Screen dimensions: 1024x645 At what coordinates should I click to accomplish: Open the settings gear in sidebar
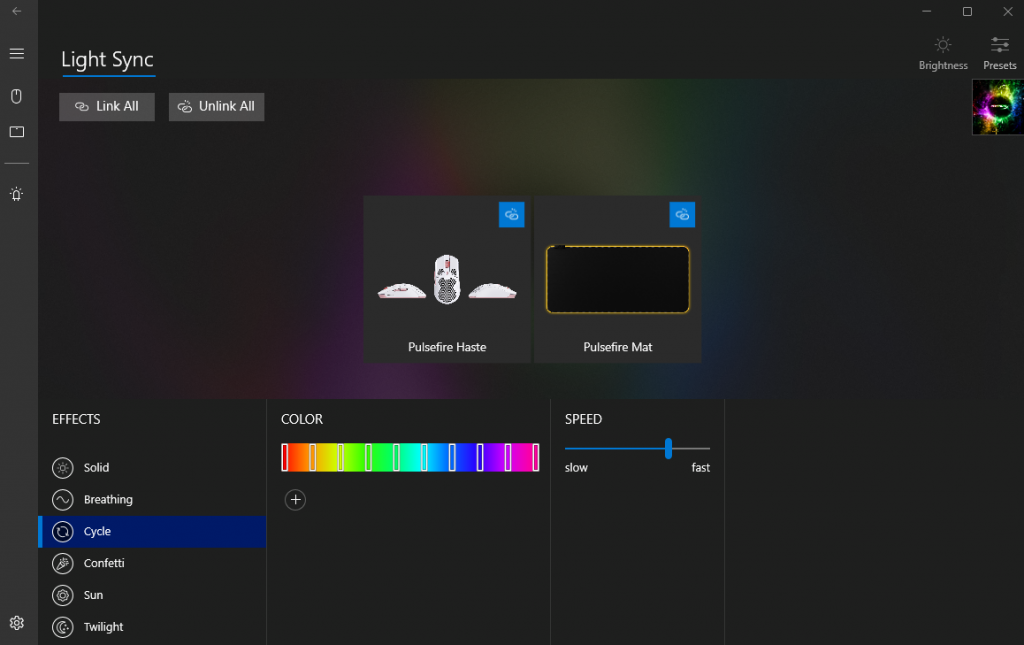click(x=17, y=623)
